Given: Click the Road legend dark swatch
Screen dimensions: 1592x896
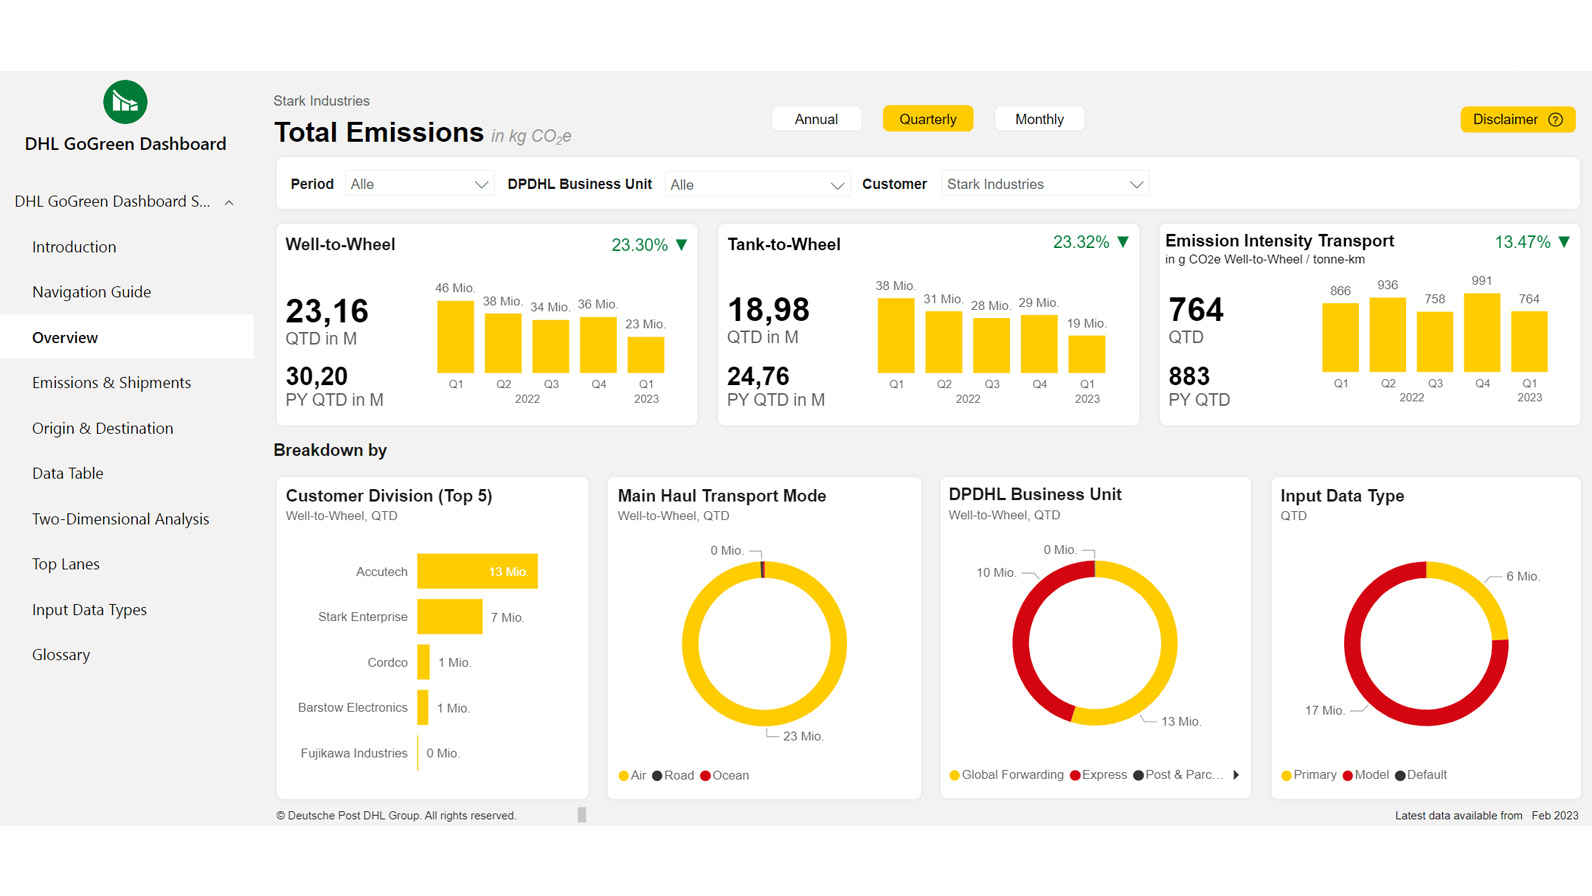Looking at the screenshot, I should point(657,776).
